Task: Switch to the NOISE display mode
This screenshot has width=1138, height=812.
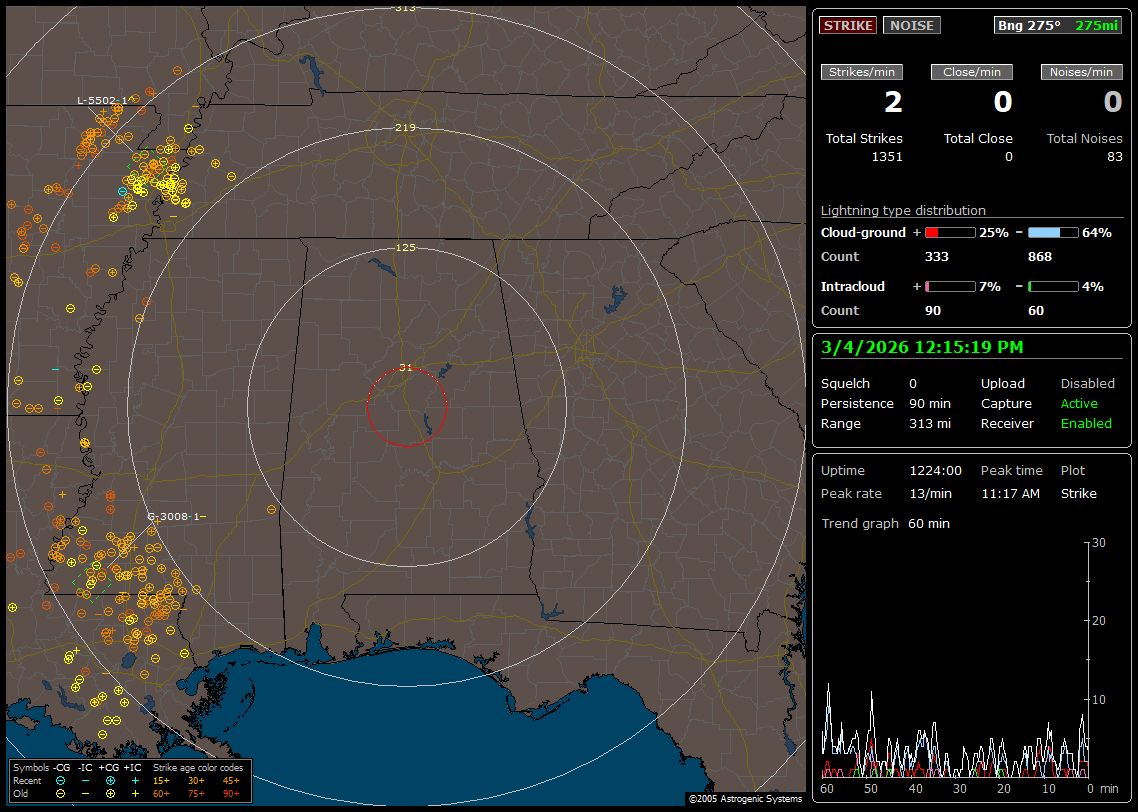Action: pos(911,25)
